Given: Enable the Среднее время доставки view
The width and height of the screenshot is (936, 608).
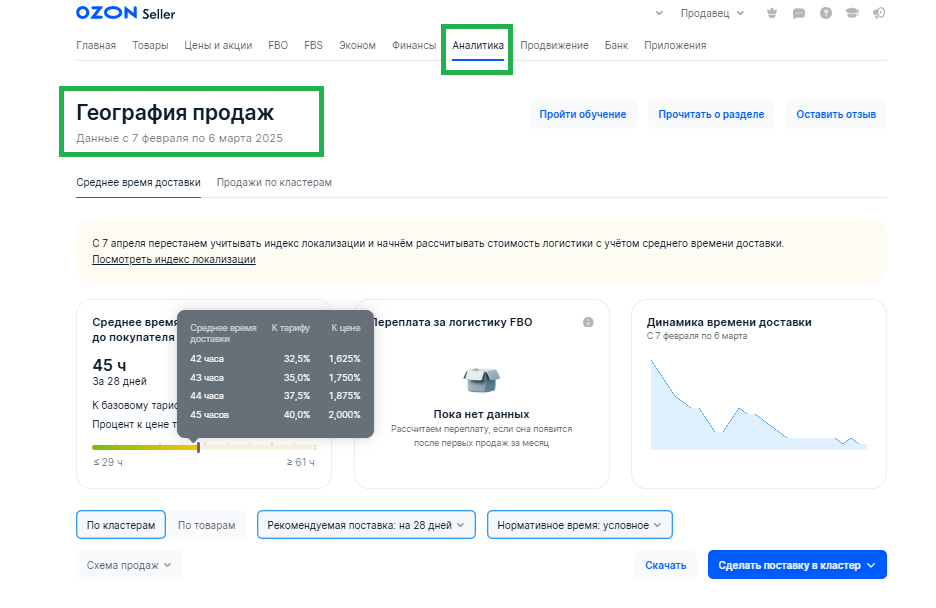Looking at the screenshot, I should pyautogui.click(x=138, y=184).
